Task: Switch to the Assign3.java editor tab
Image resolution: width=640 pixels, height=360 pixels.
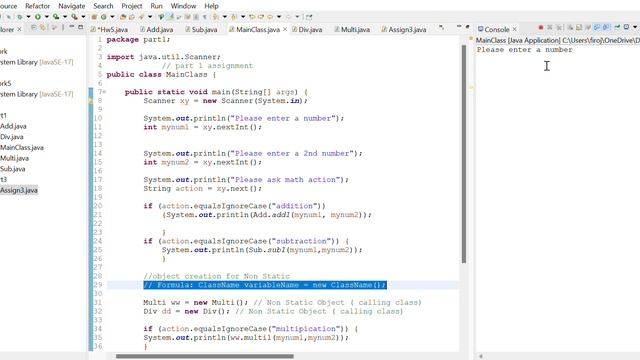Action: coord(404,29)
